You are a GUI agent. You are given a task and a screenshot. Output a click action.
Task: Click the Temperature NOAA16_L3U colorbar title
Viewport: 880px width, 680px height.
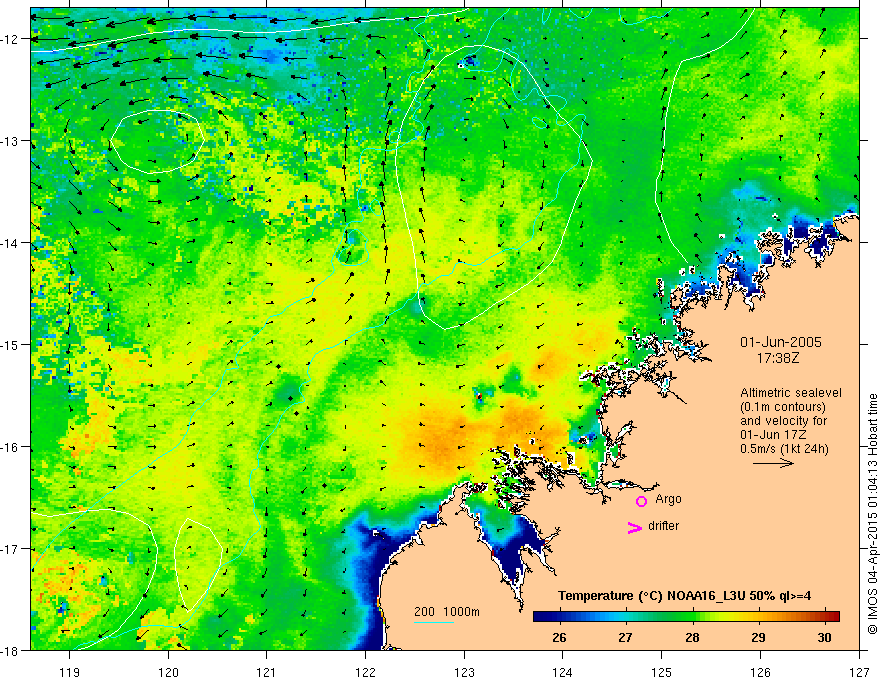tap(684, 596)
